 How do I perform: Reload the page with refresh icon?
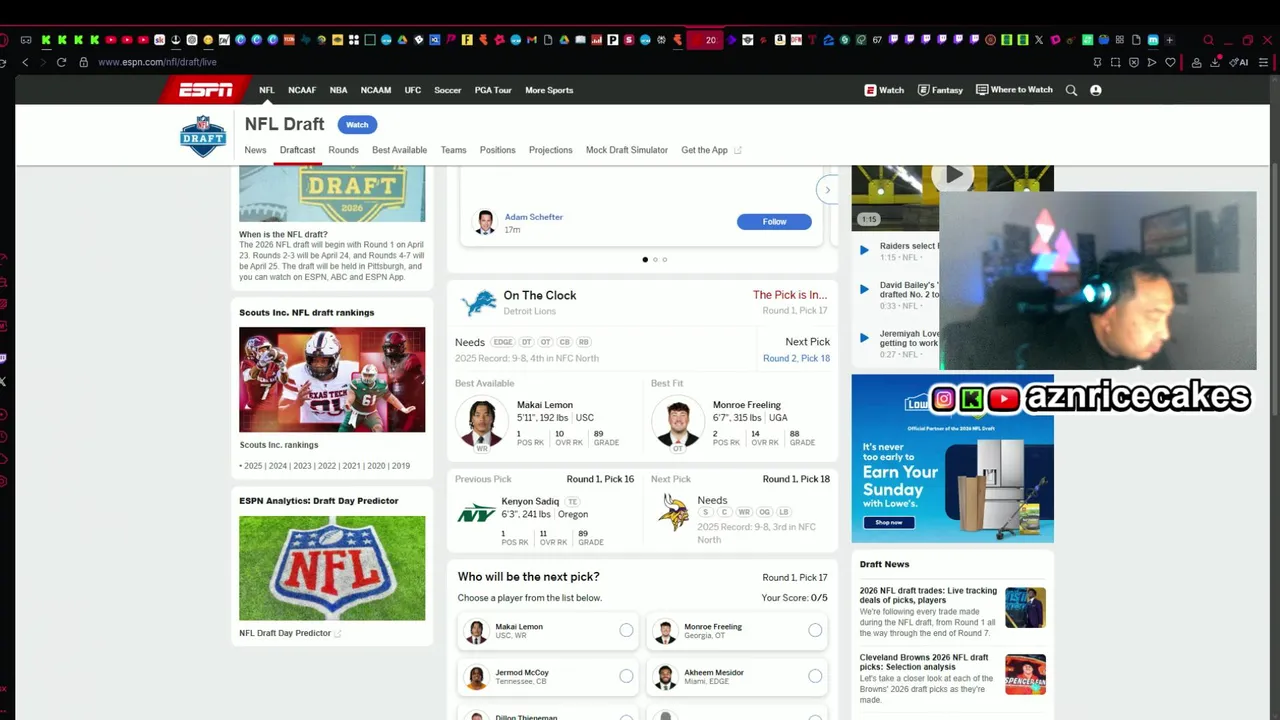(61, 62)
